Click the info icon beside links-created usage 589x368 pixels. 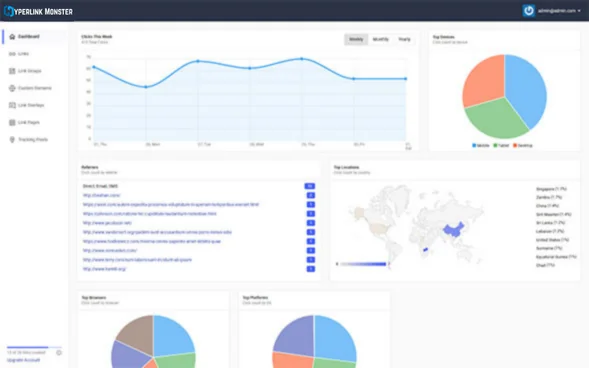59,353
